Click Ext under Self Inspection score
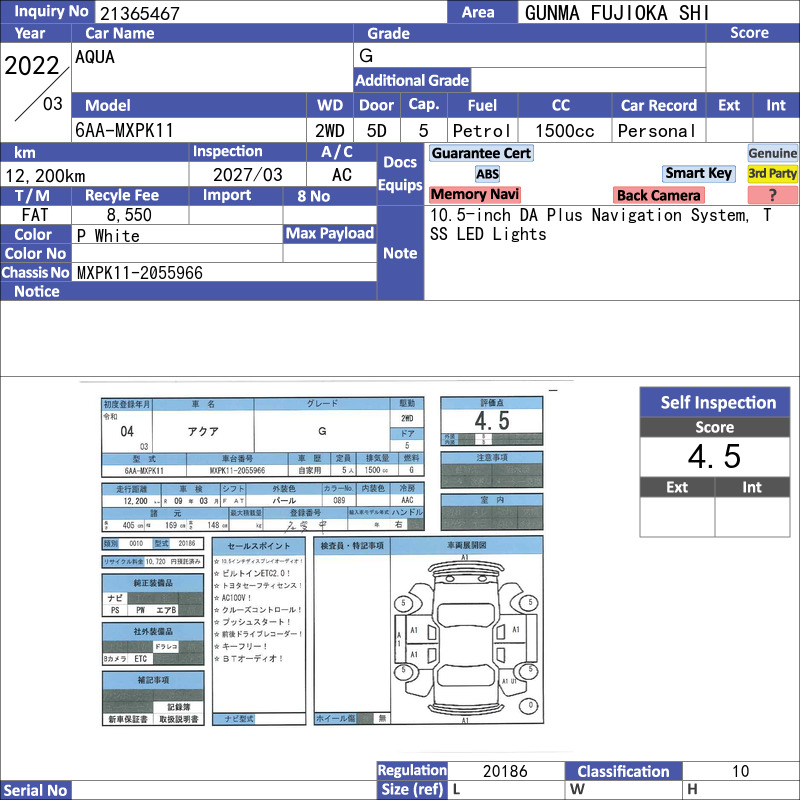This screenshot has height=800, width=800. 677,487
